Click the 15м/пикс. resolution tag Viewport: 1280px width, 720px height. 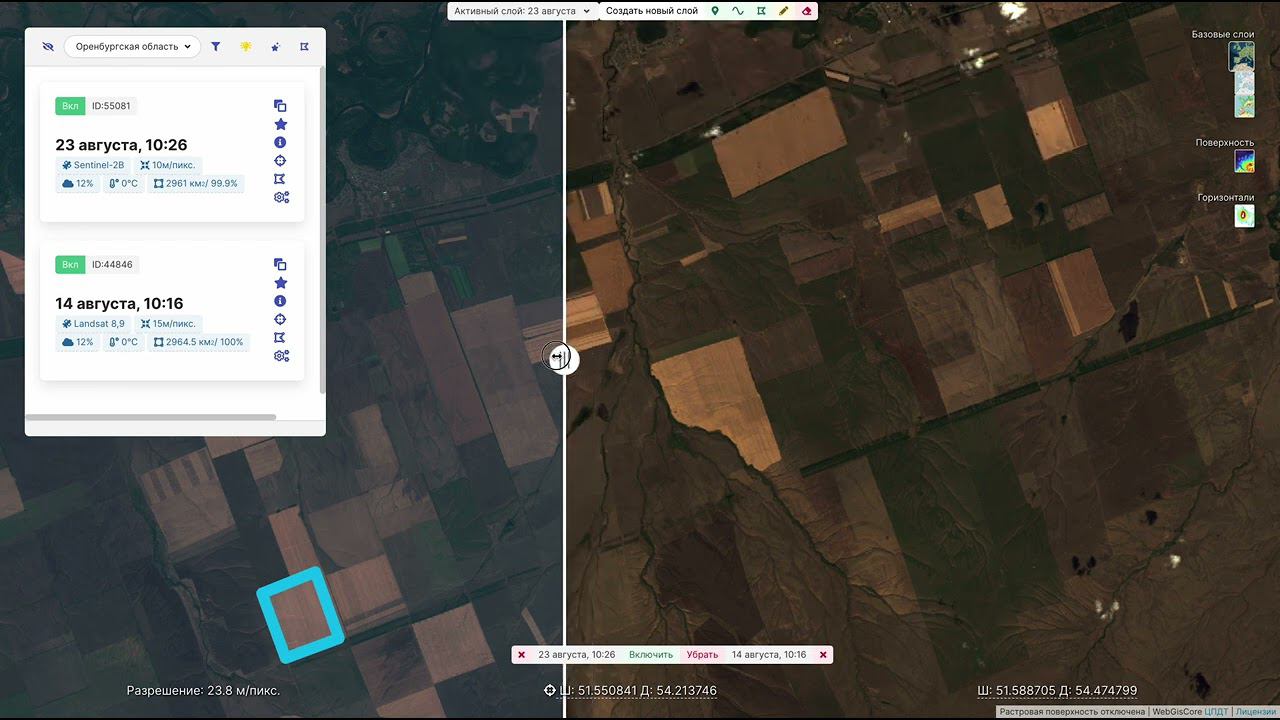pyautogui.click(x=168, y=324)
